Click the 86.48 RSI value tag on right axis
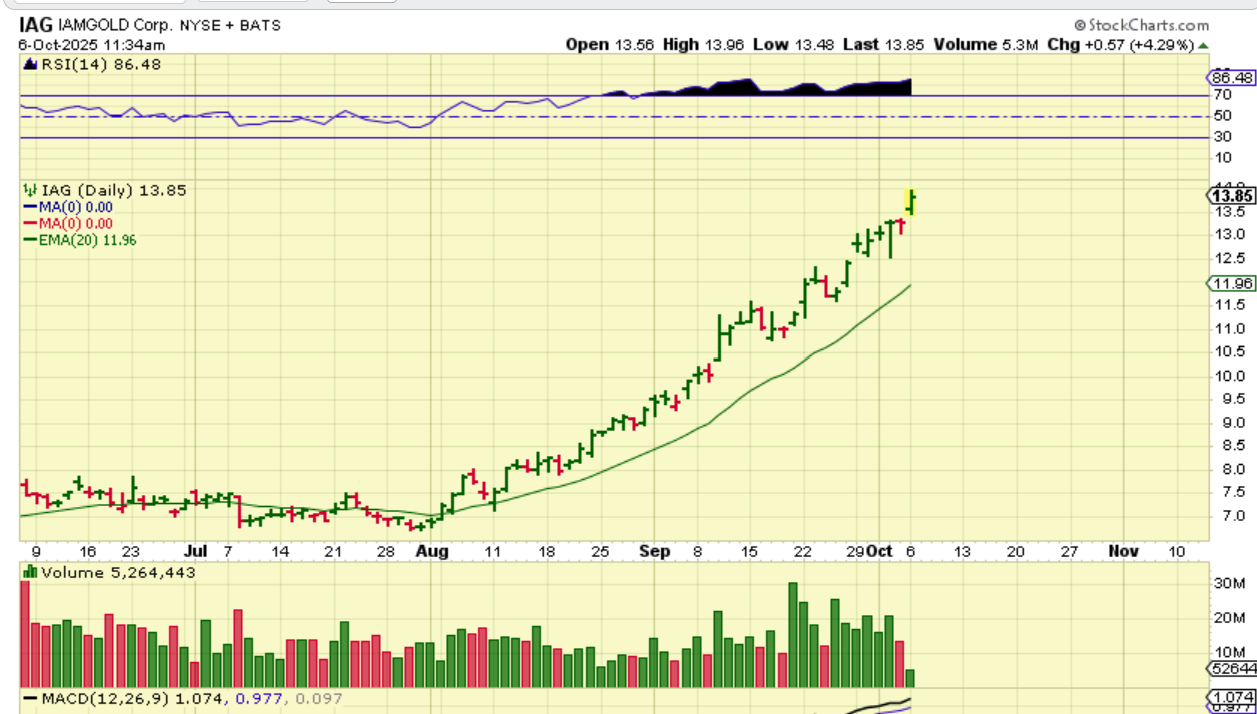Screen dimensions: 1257x714 [x=1231, y=77]
